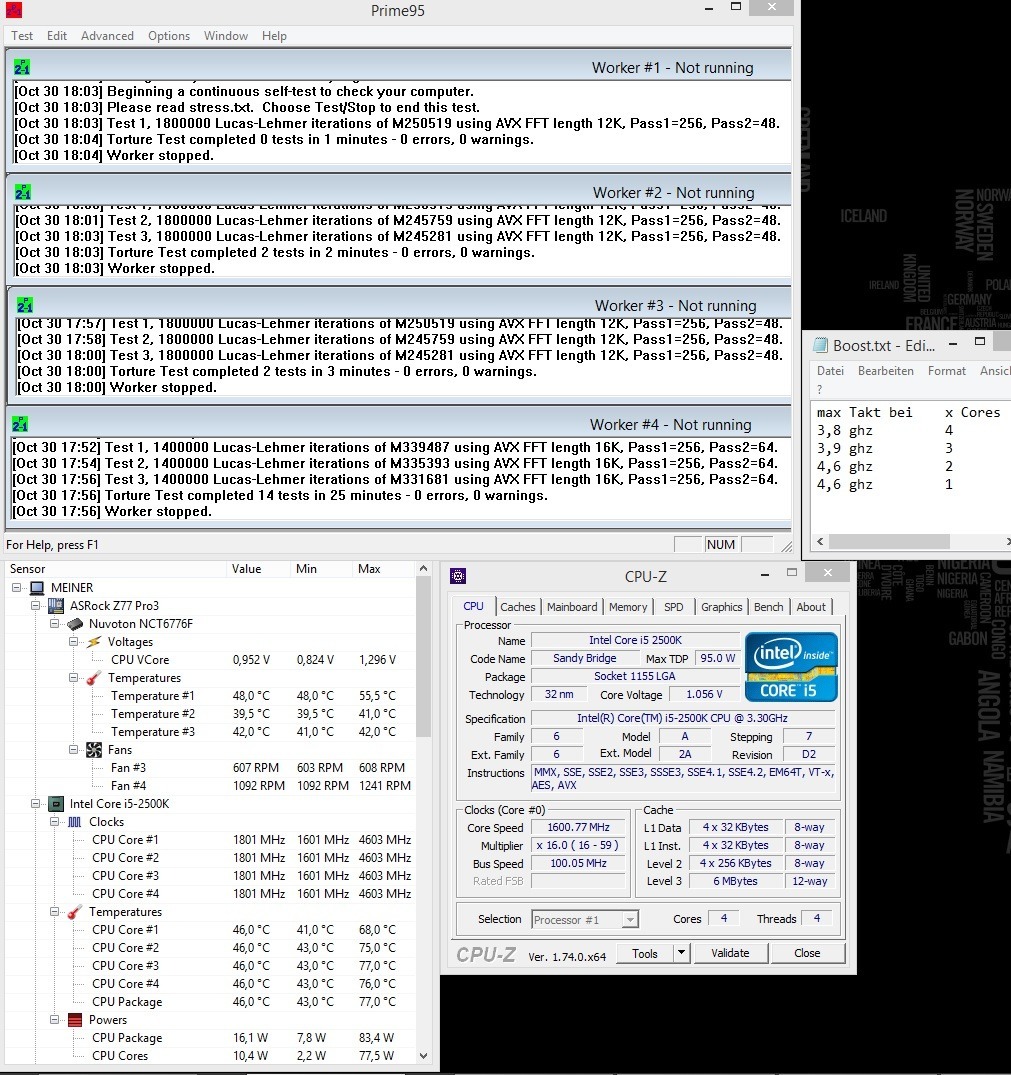Image resolution: width=1011 pixels, height=1075 pixels.
Task: Collapse the Powers node
Action: tap(54, 1019)
